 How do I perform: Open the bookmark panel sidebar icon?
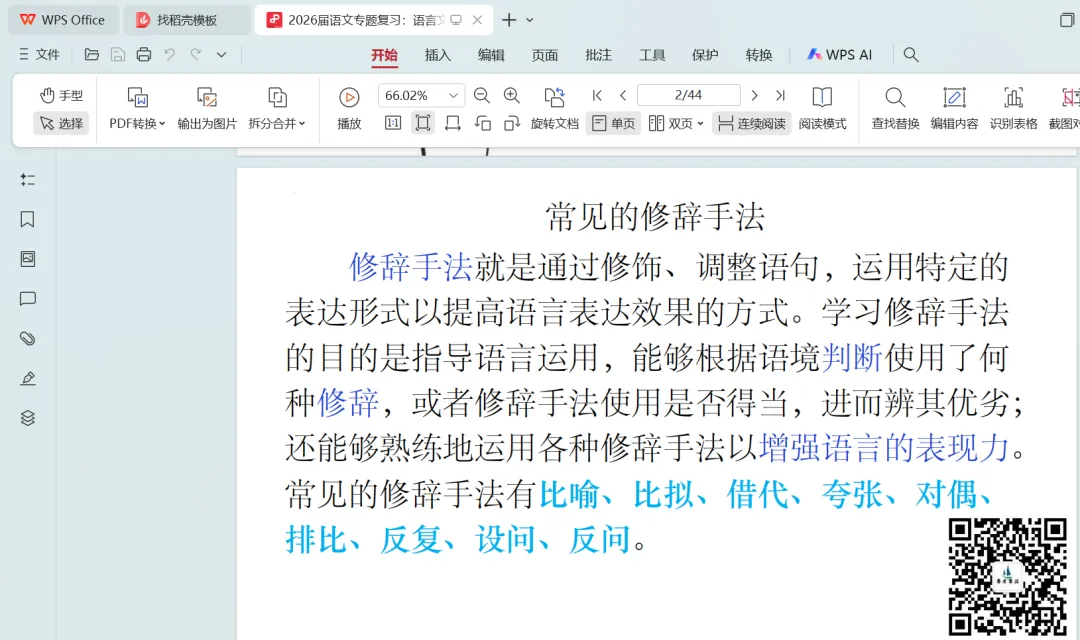[x=28, y=219]
